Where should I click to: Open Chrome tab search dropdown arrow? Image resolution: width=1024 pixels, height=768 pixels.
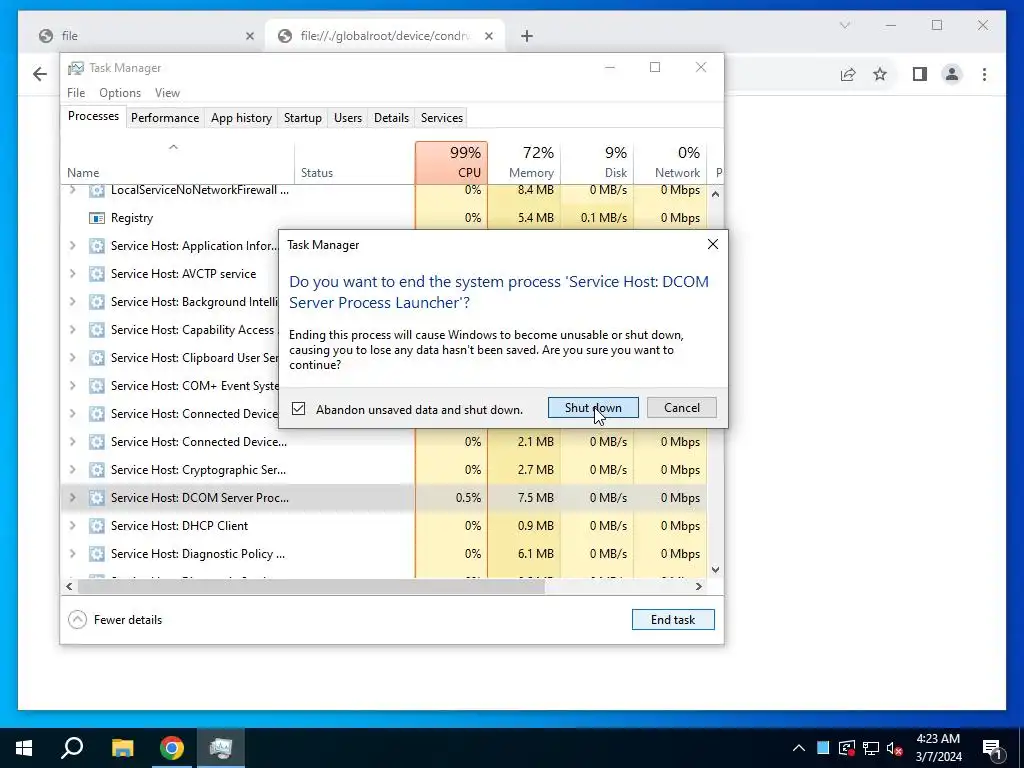844,25
